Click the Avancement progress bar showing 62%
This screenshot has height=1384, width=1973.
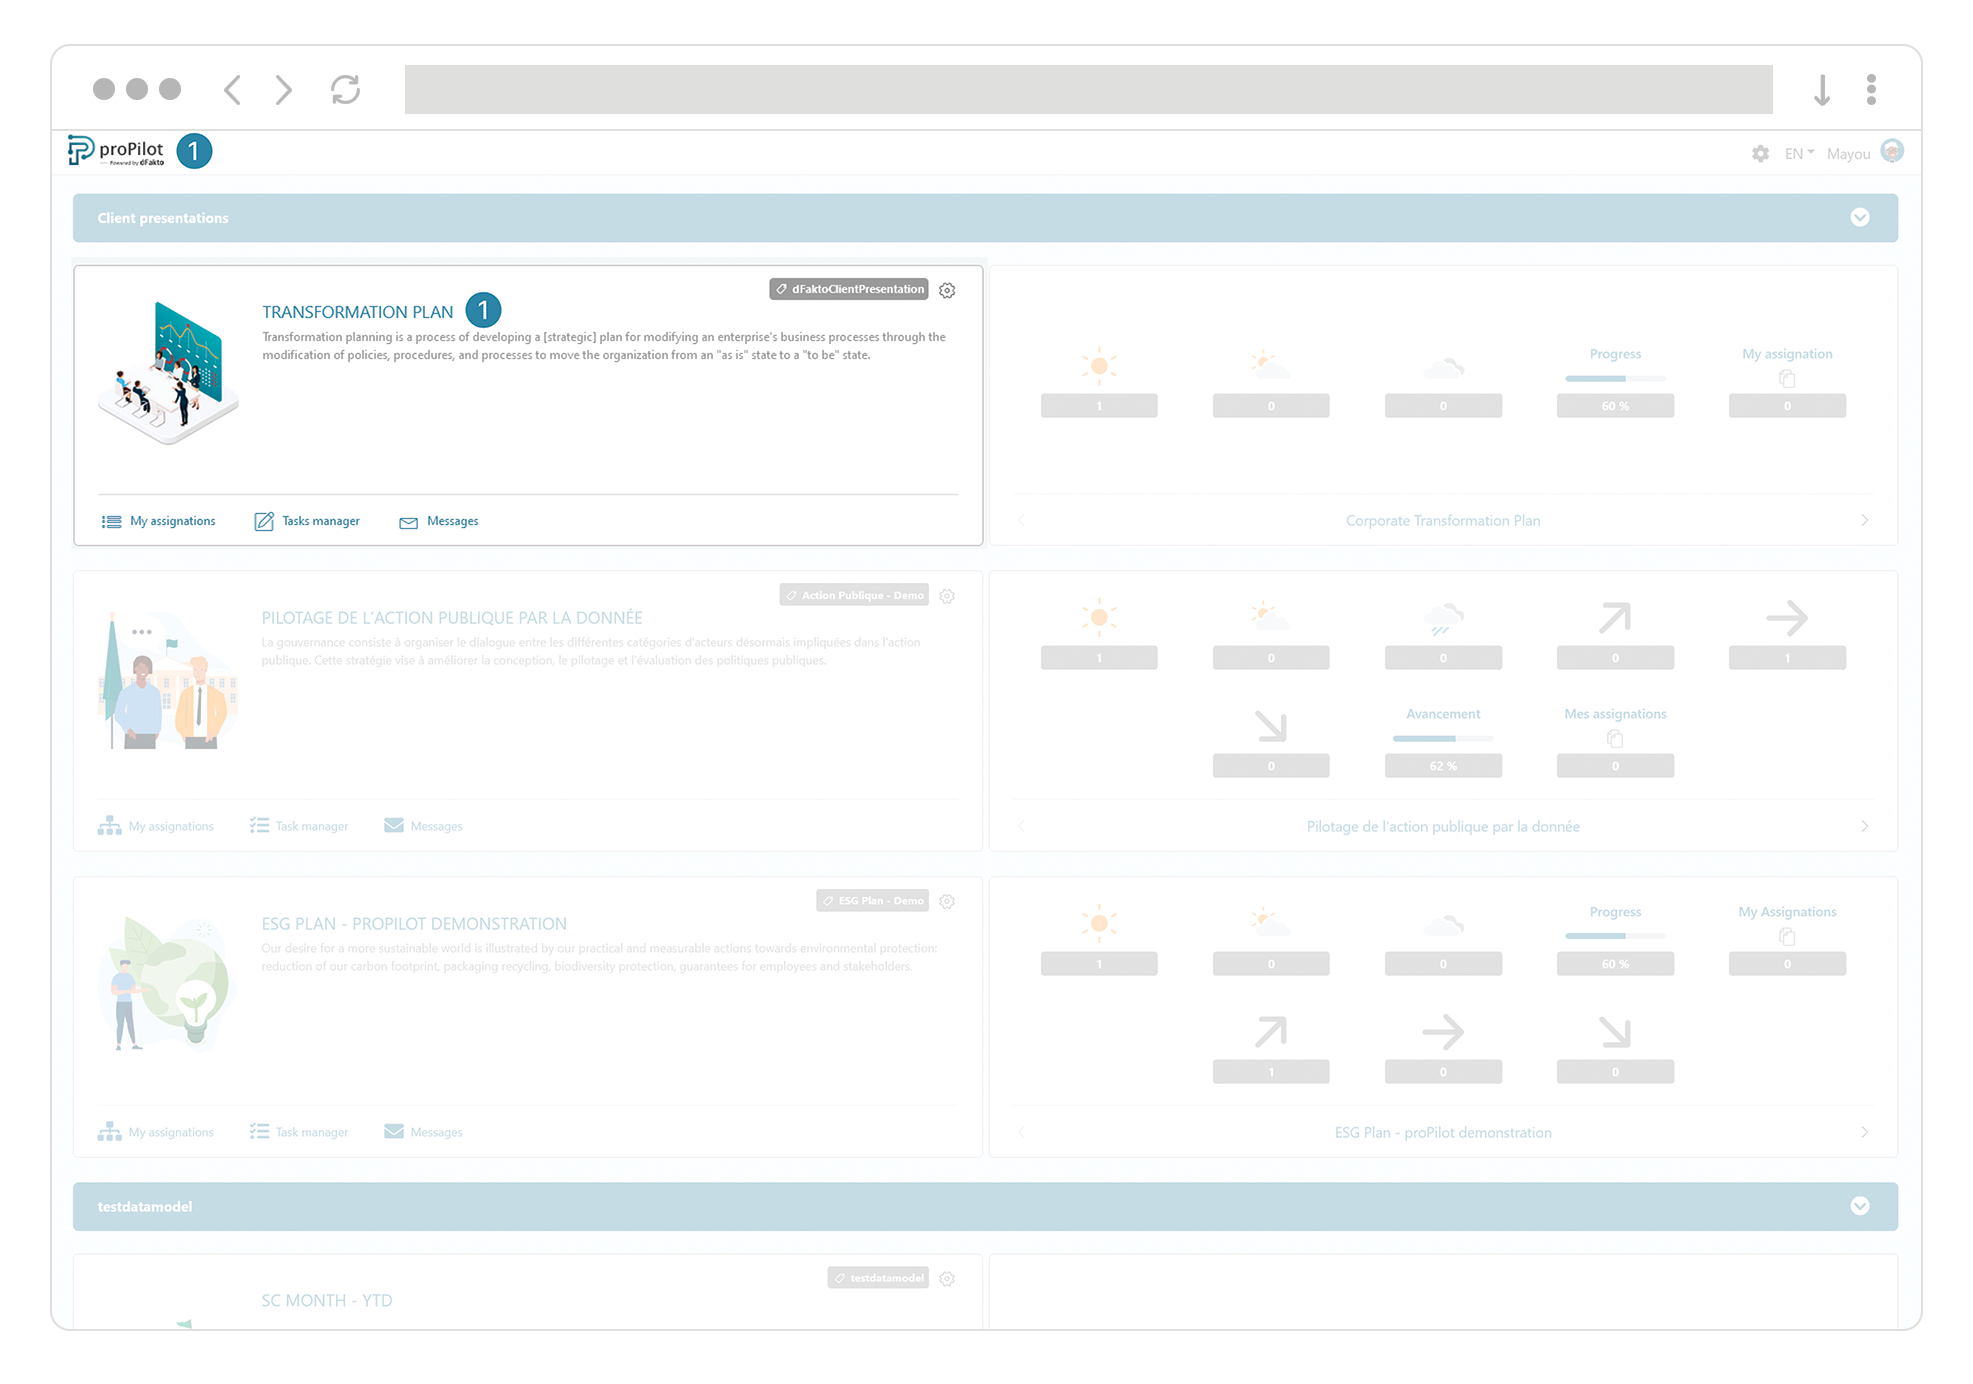pyautogui.click(x=1443, y=738)
